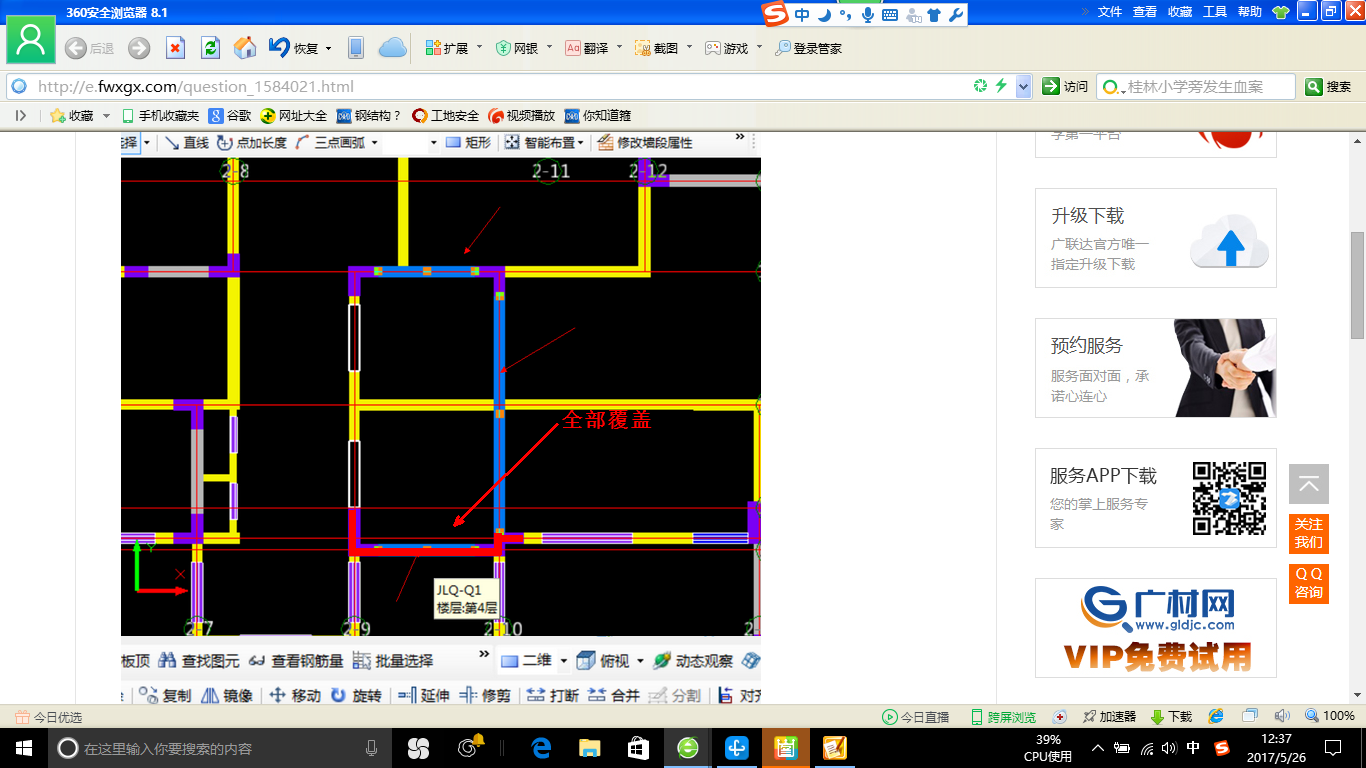Expand the 恢复 dropdown arrow
Viewport: 1366px width, 768px height.
pos(329,48)
